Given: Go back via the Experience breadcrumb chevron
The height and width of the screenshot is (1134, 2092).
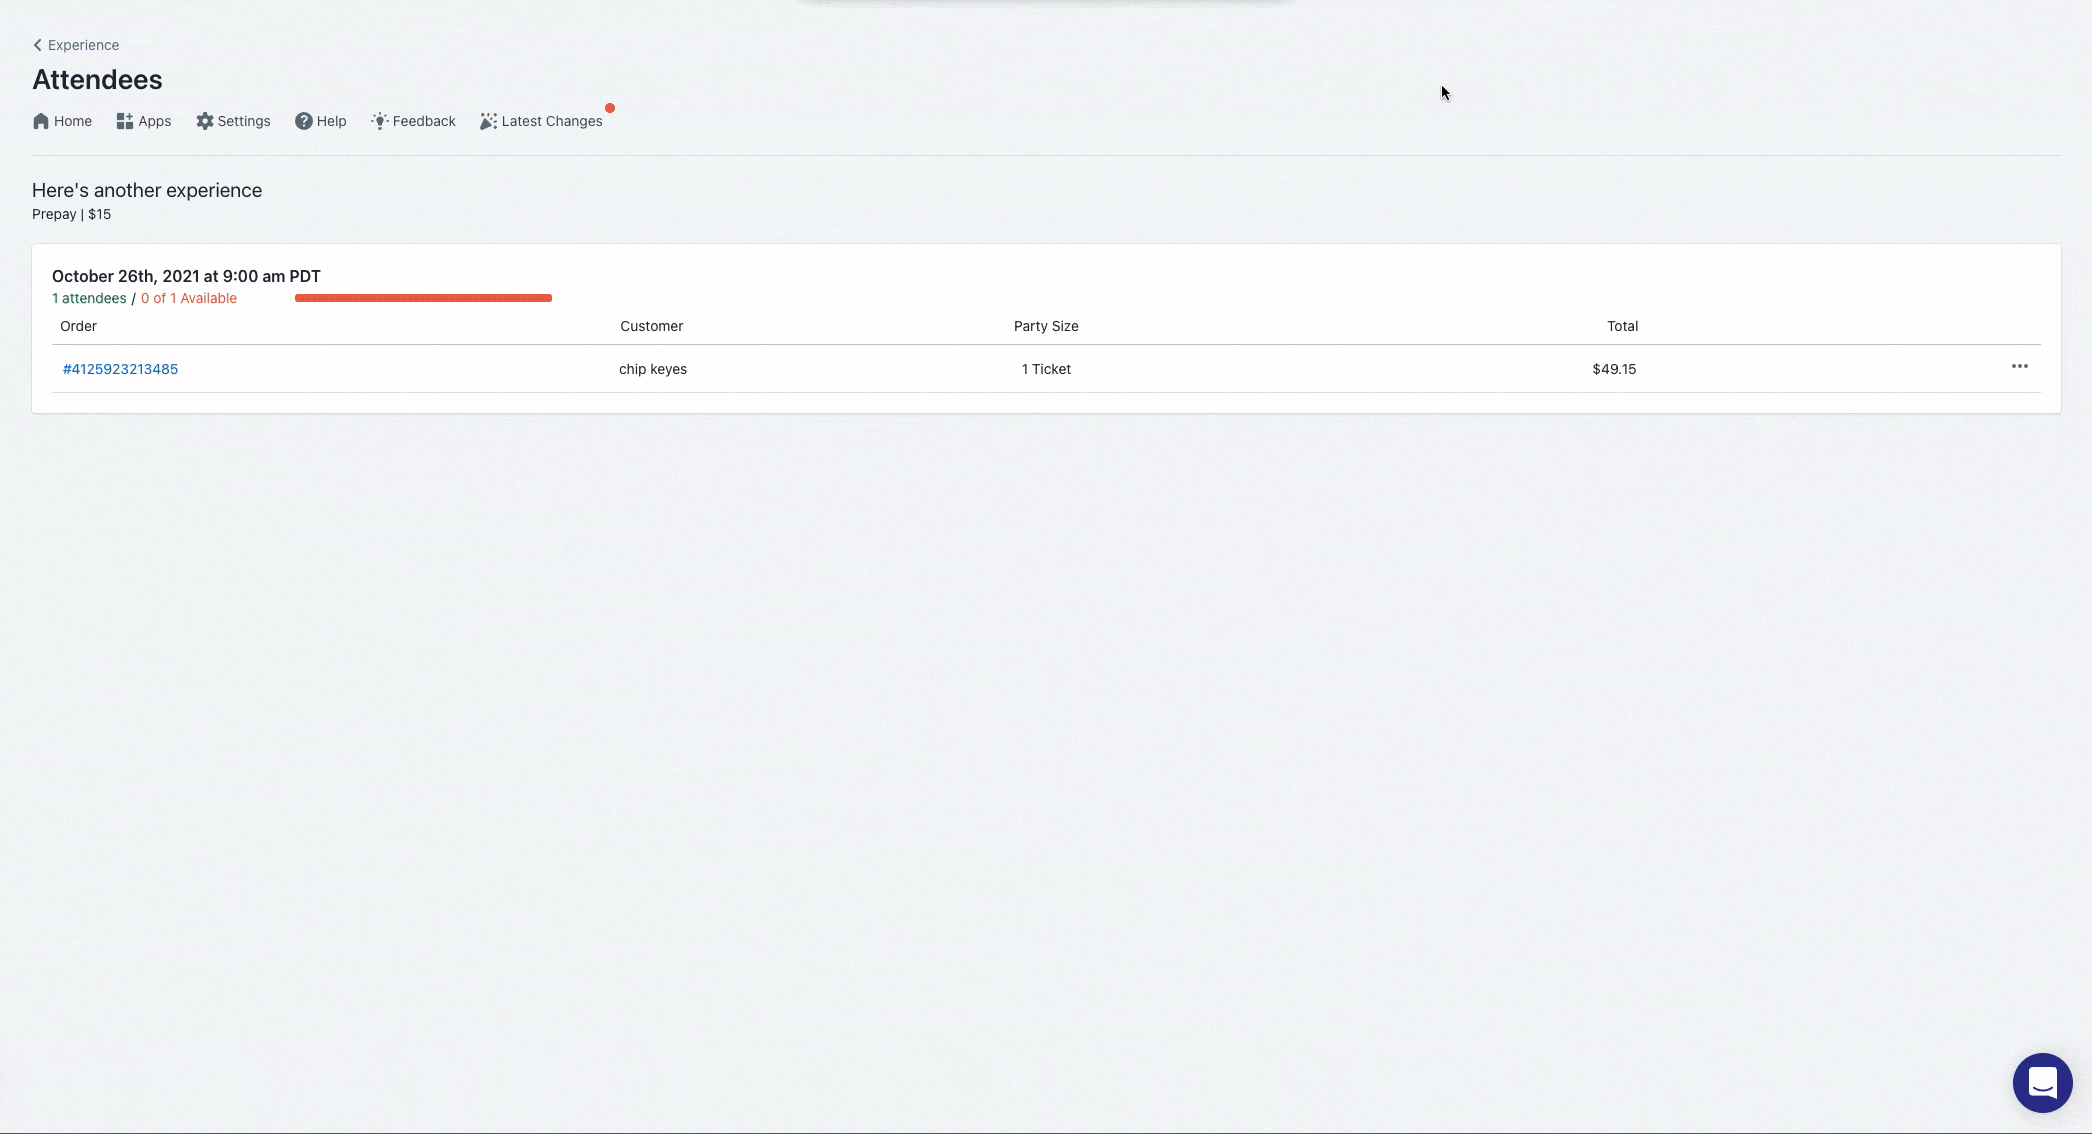Looking at the screenshot, I should click(x=38, y=45).
